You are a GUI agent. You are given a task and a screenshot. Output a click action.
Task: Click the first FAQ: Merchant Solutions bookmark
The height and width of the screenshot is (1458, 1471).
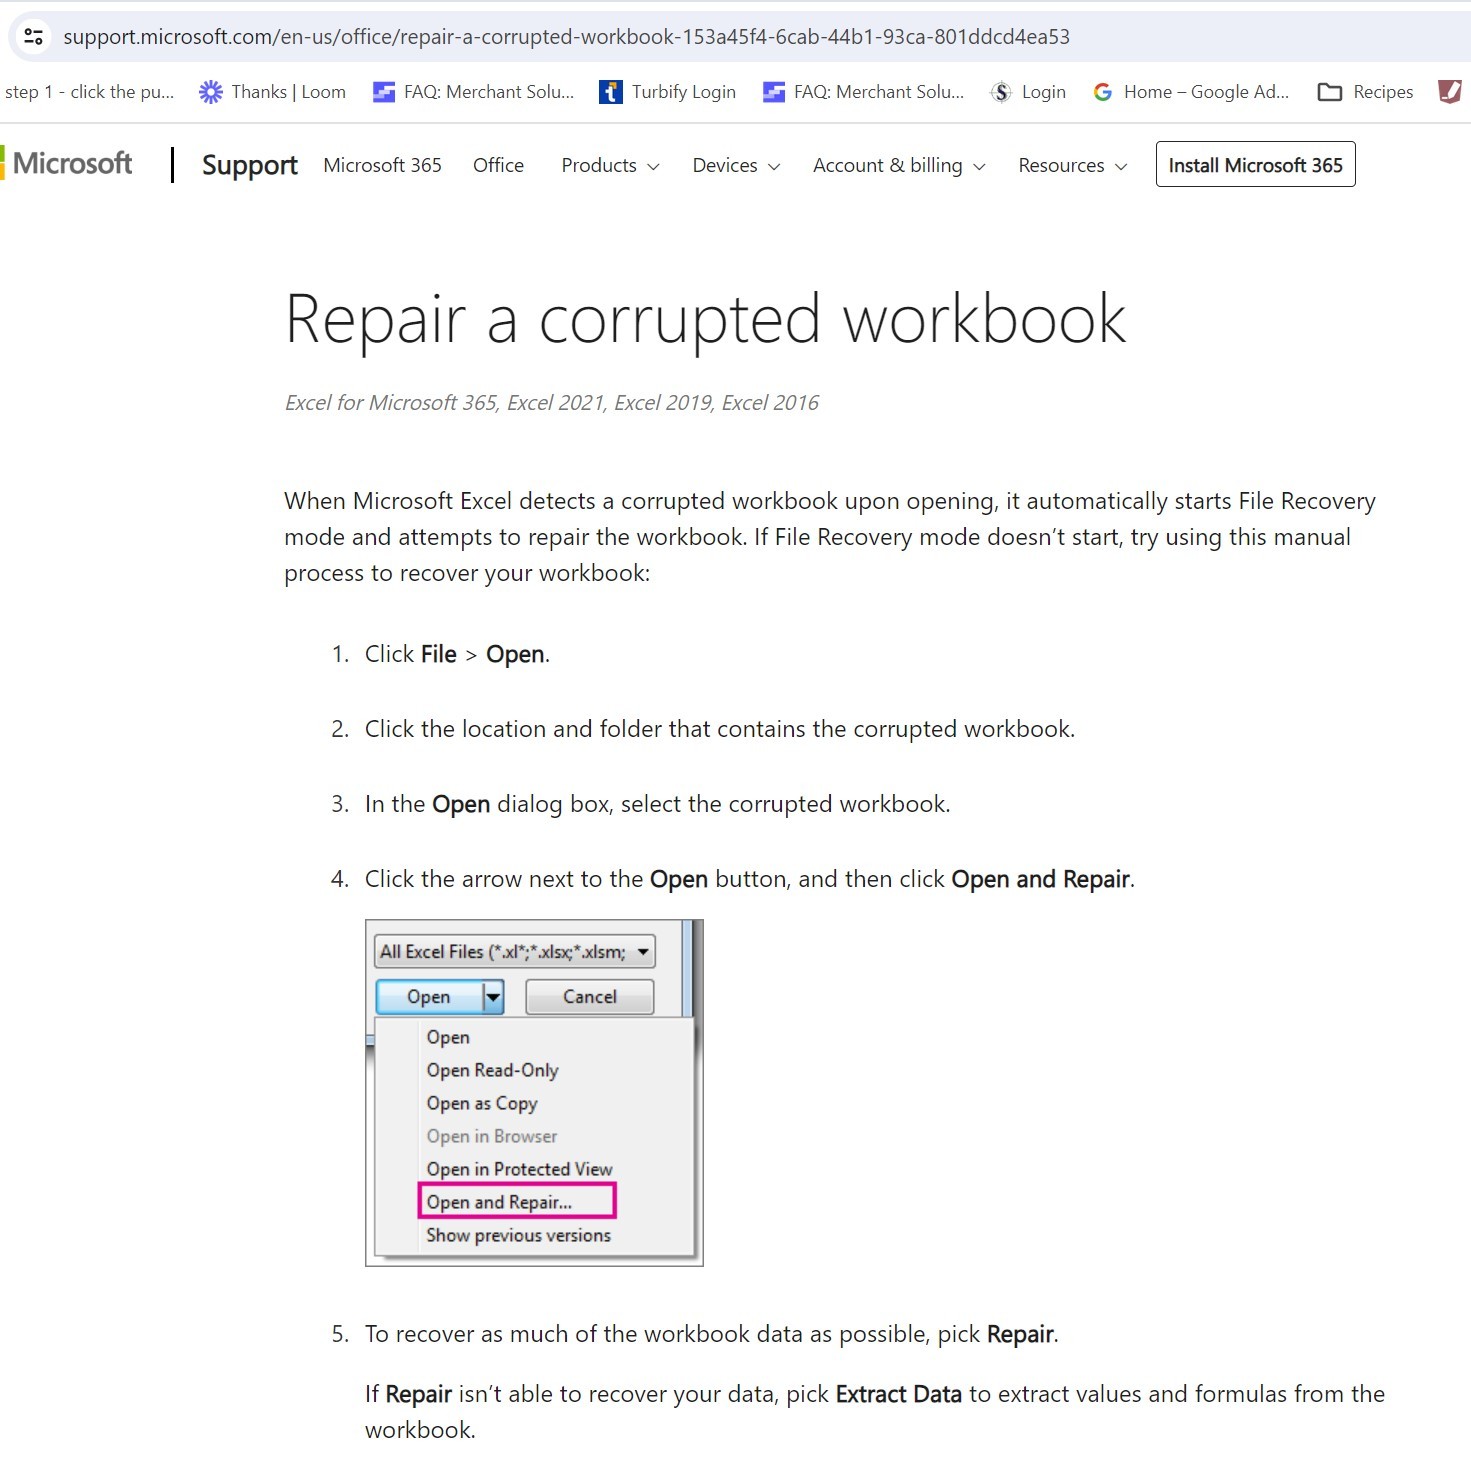(472, 91)
